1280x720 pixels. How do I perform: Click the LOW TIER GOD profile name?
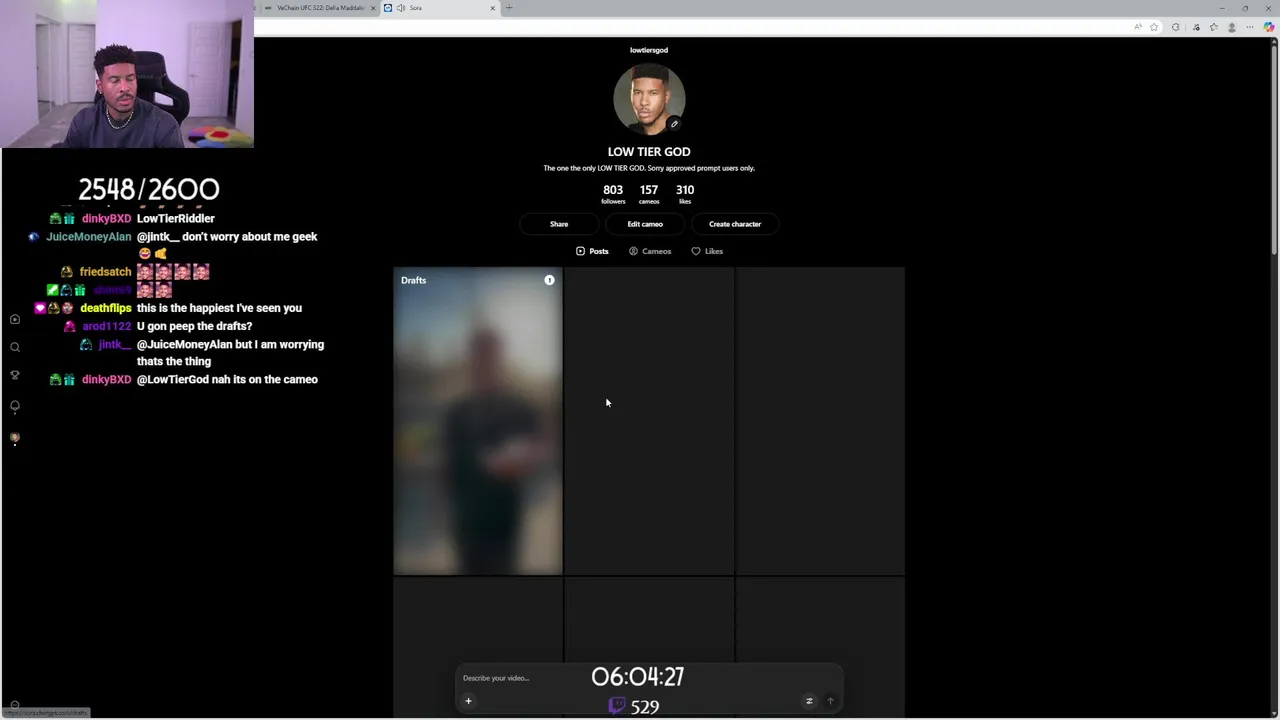click(649, 152)
